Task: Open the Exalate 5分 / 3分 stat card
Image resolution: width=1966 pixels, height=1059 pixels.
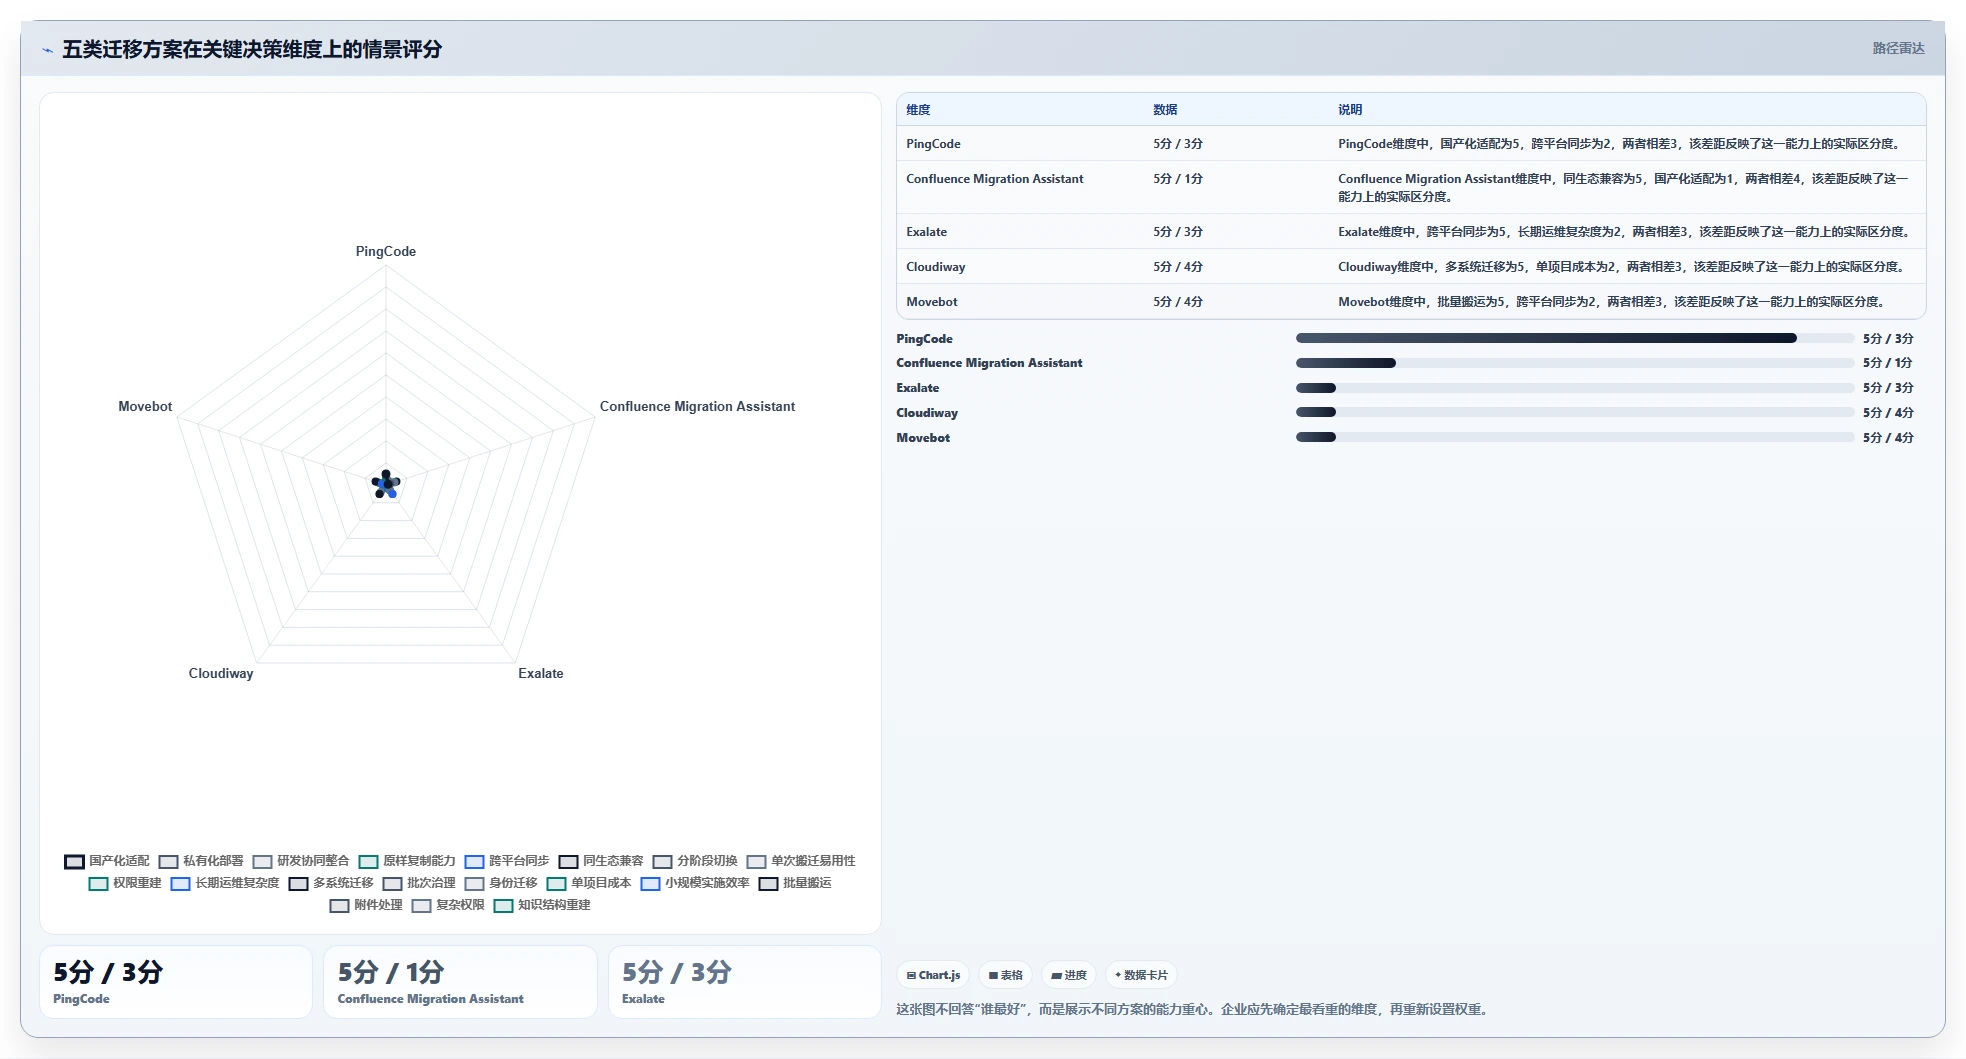Action: click(x=745, y=982)
